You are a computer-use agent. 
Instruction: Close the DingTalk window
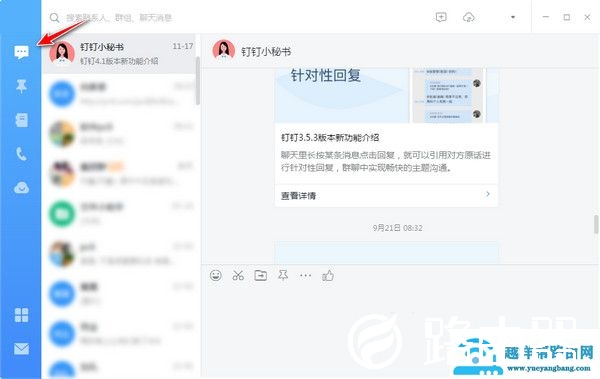[x=587, y=17]
